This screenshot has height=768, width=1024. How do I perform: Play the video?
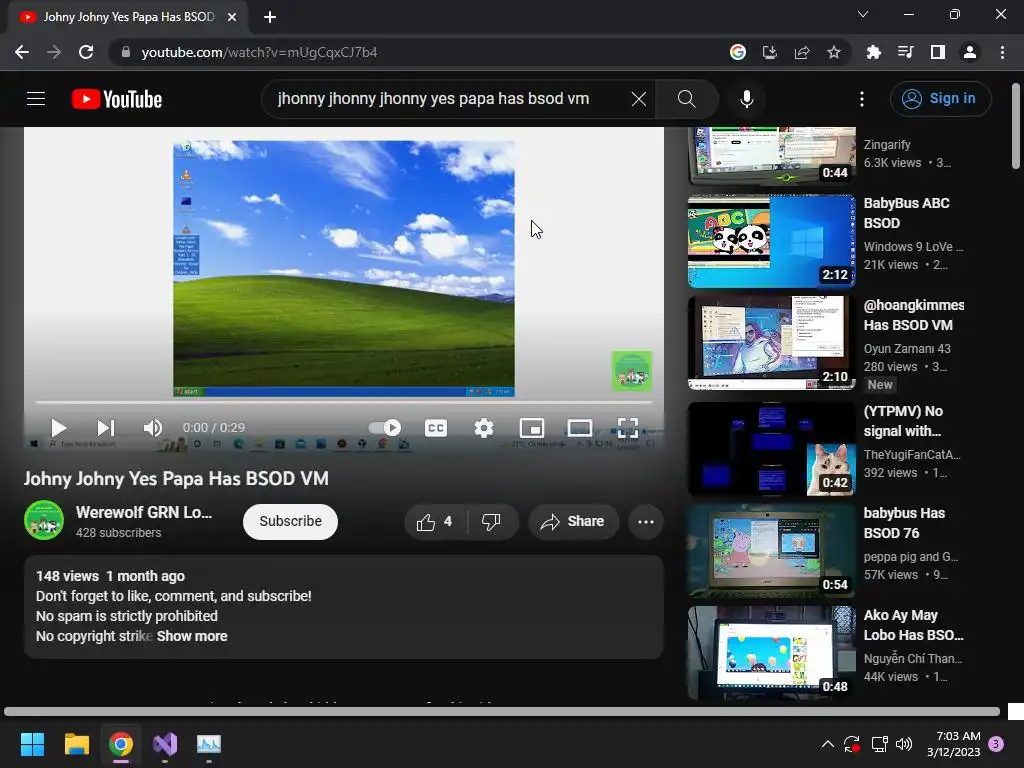[x=59, y=428]
